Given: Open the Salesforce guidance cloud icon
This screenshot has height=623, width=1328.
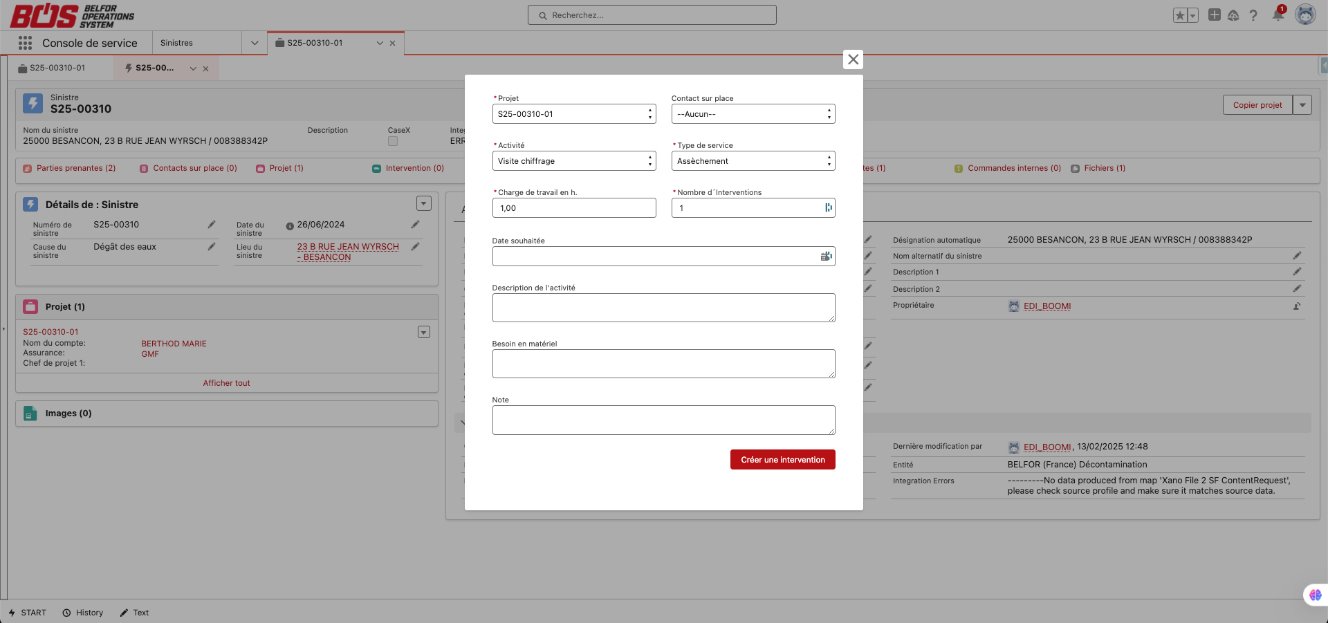Looking at the screenshot, I should 1233,15.
